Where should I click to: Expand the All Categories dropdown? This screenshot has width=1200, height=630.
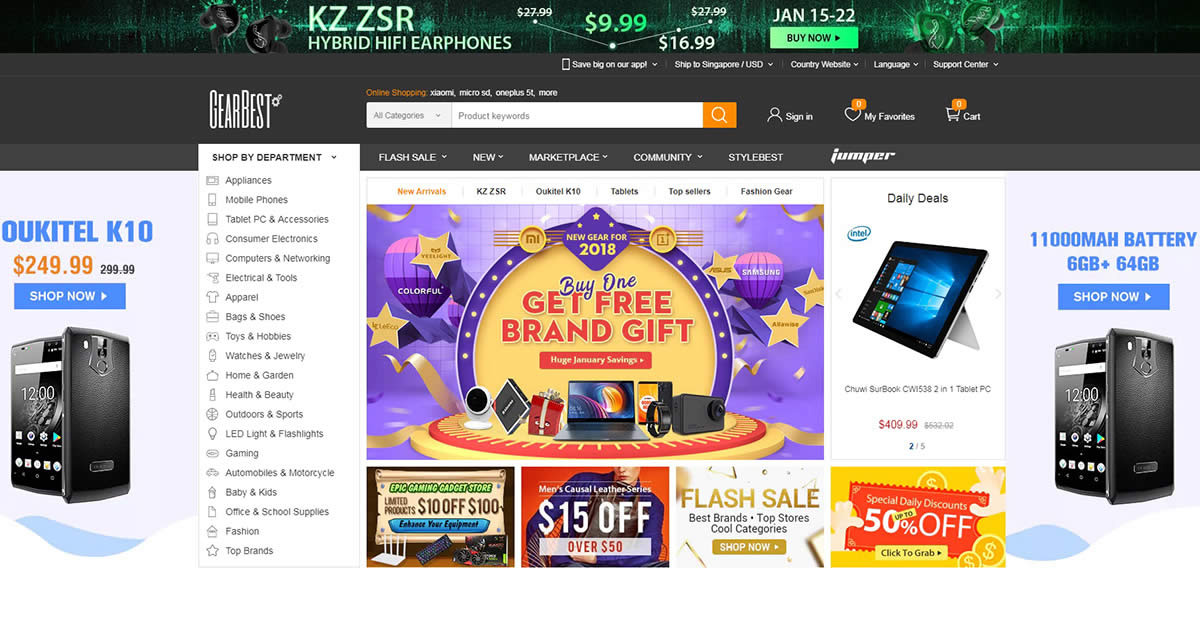point(409,115)
